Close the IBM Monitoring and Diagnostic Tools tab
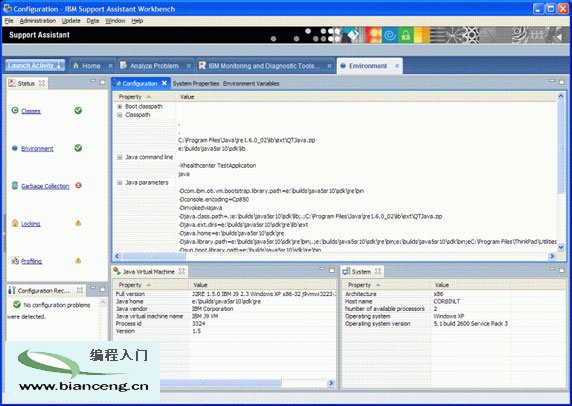This screenshot has height=406, width=572. point(329,66)
